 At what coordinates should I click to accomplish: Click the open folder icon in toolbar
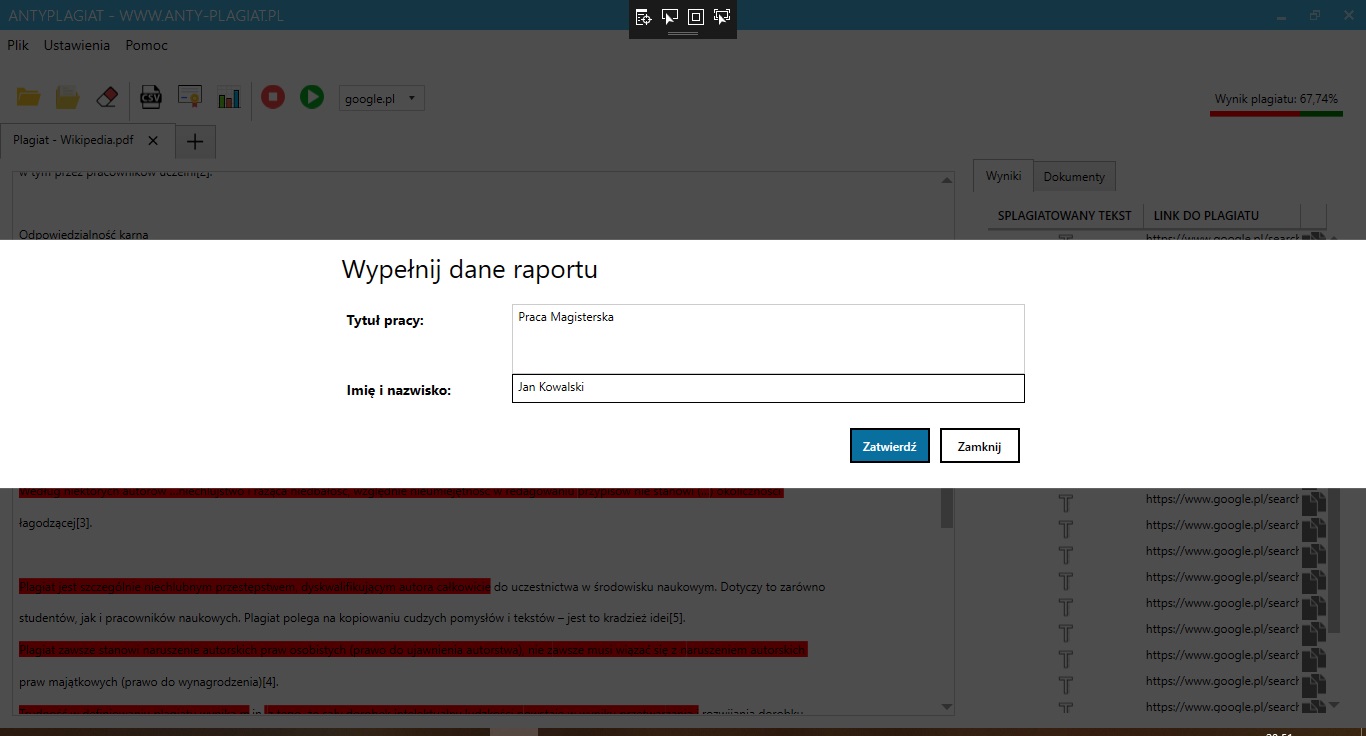tap(28, 97)
